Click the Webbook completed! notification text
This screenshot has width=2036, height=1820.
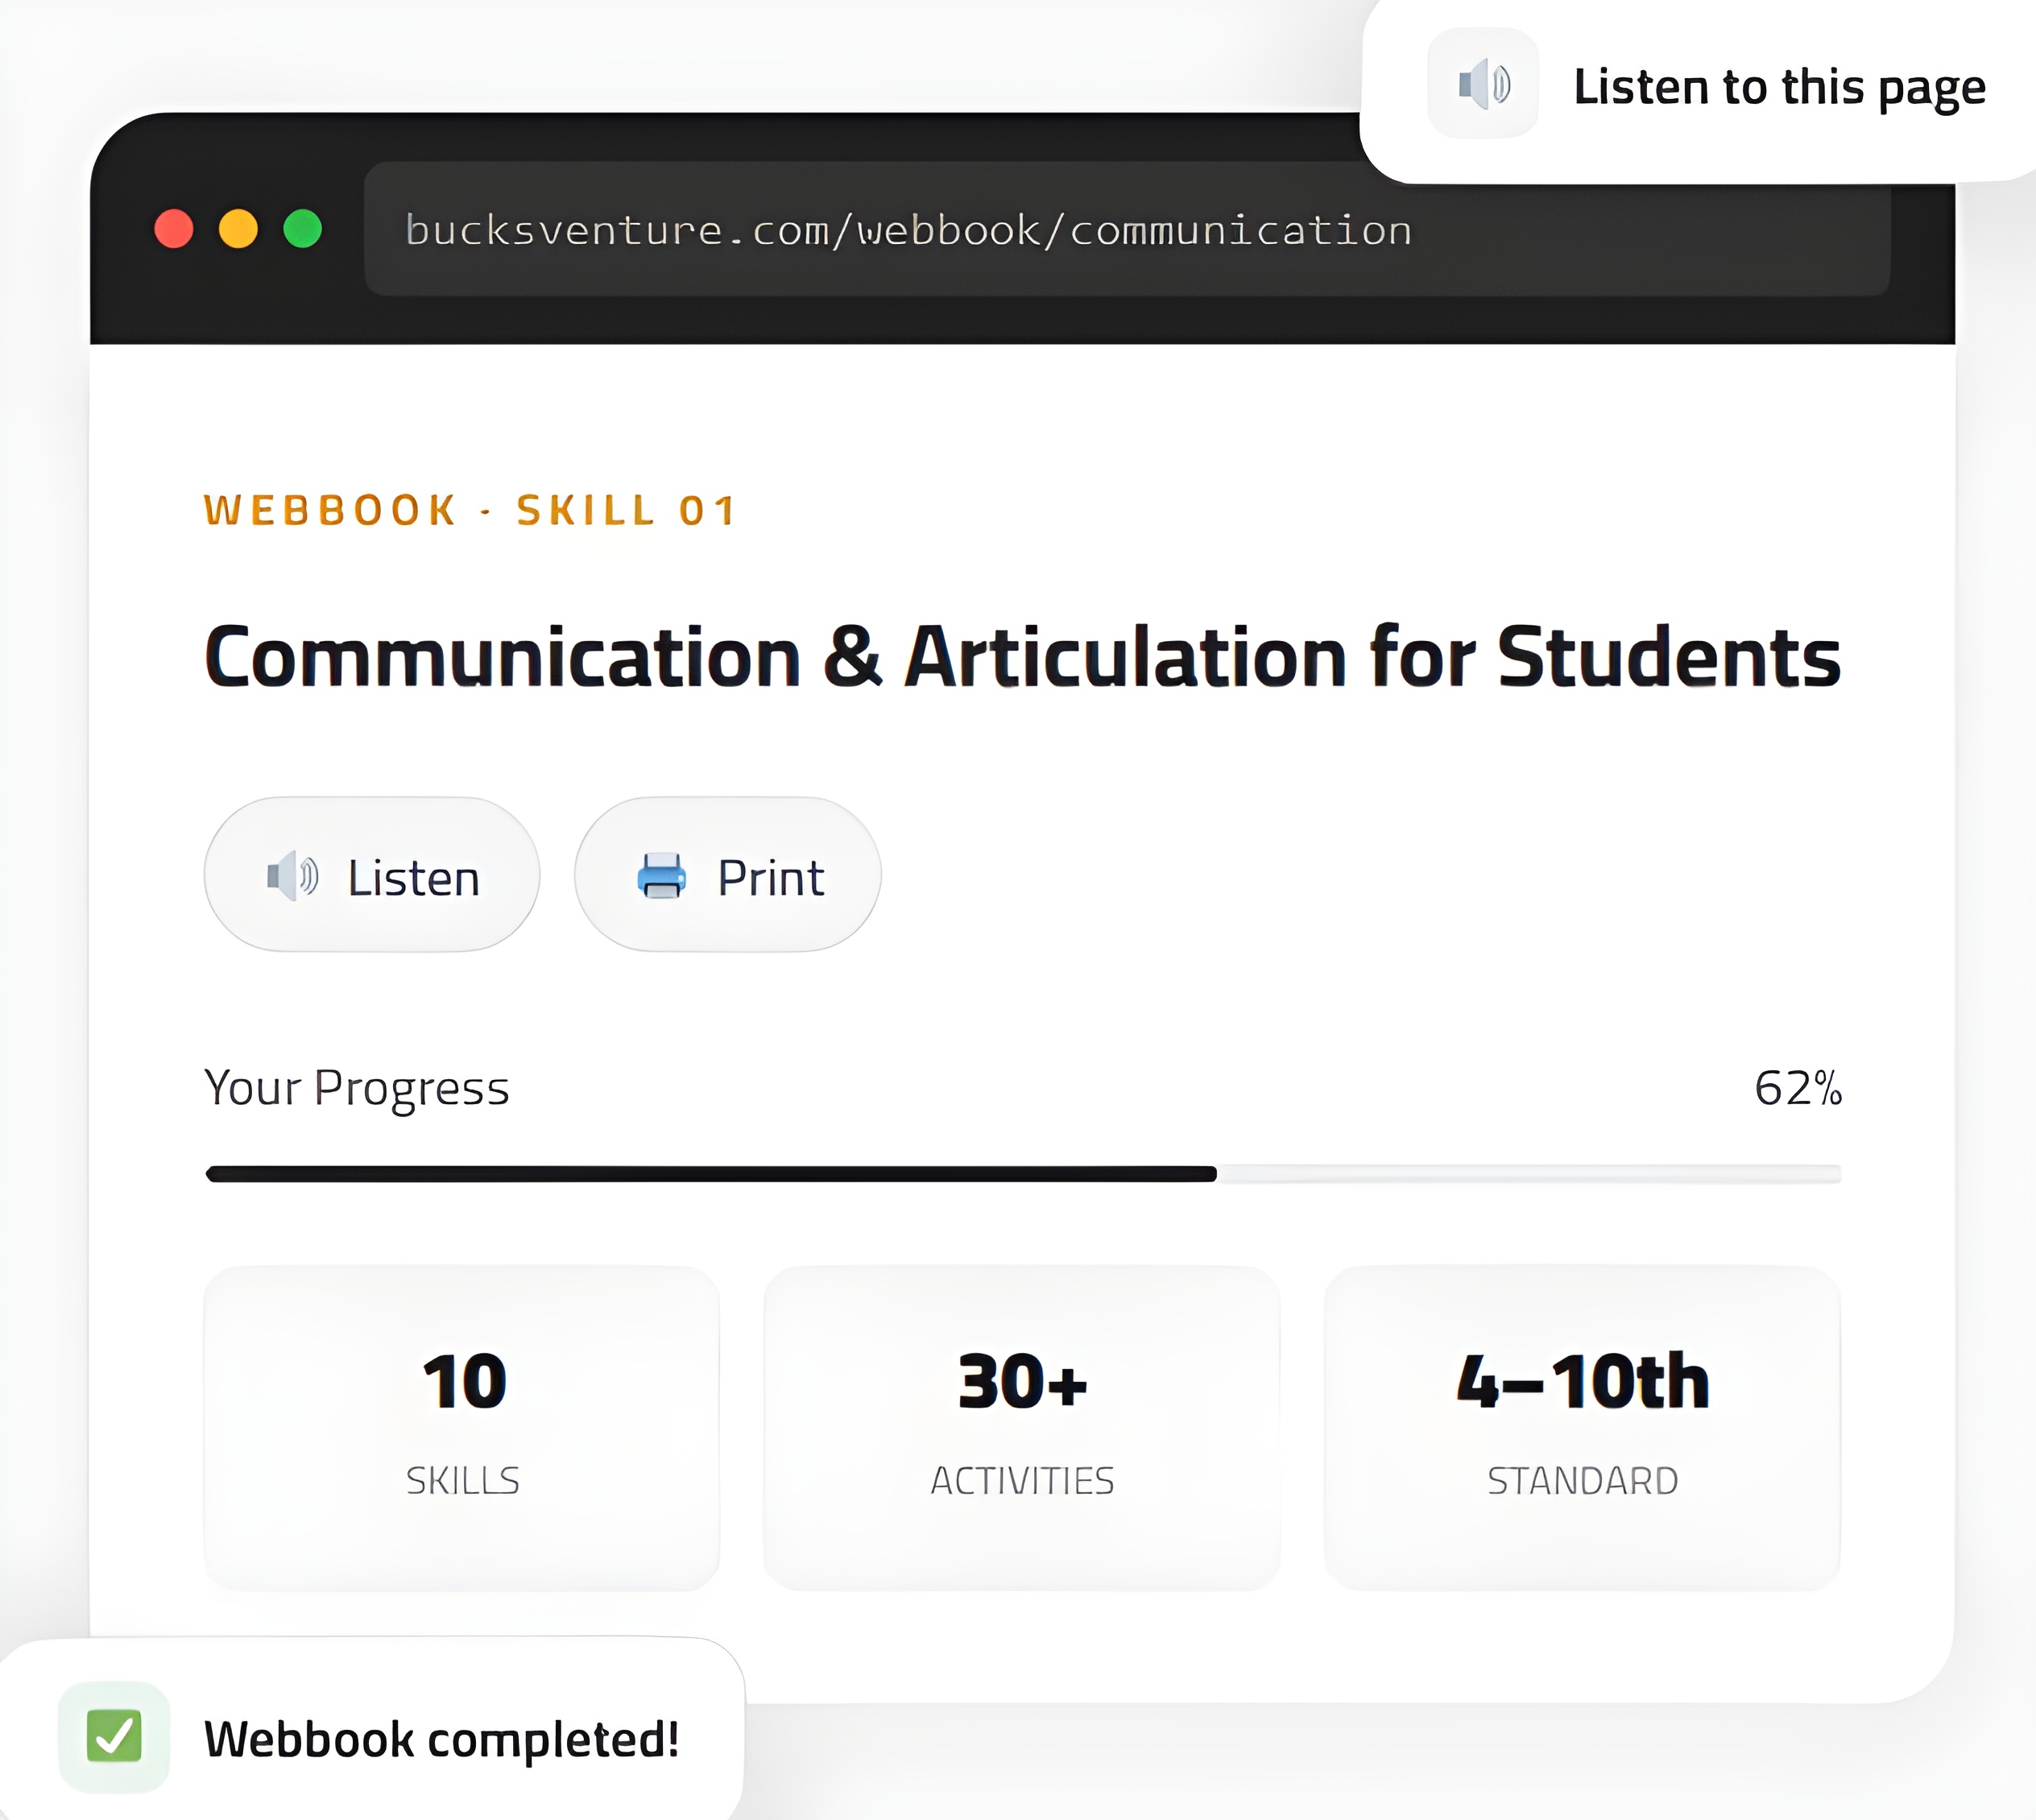coord(442,1739)
